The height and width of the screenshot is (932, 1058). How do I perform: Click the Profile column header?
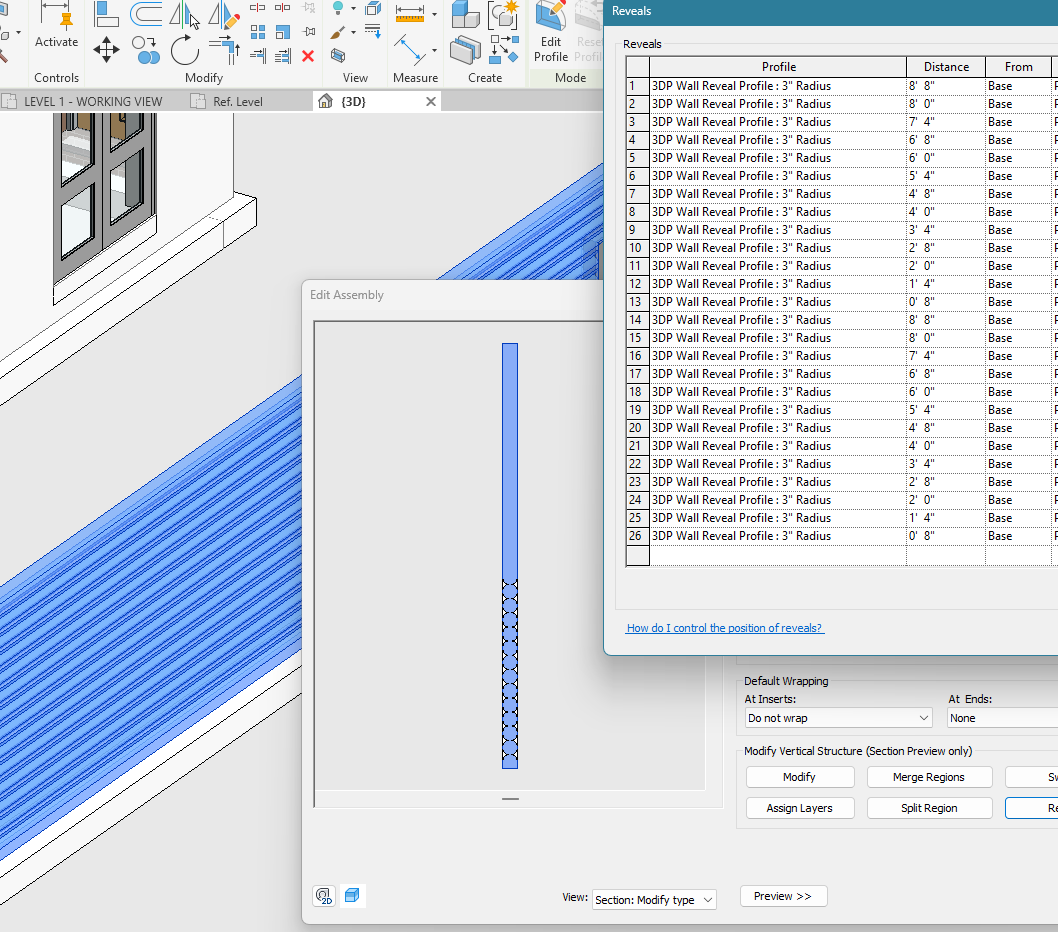778,67
